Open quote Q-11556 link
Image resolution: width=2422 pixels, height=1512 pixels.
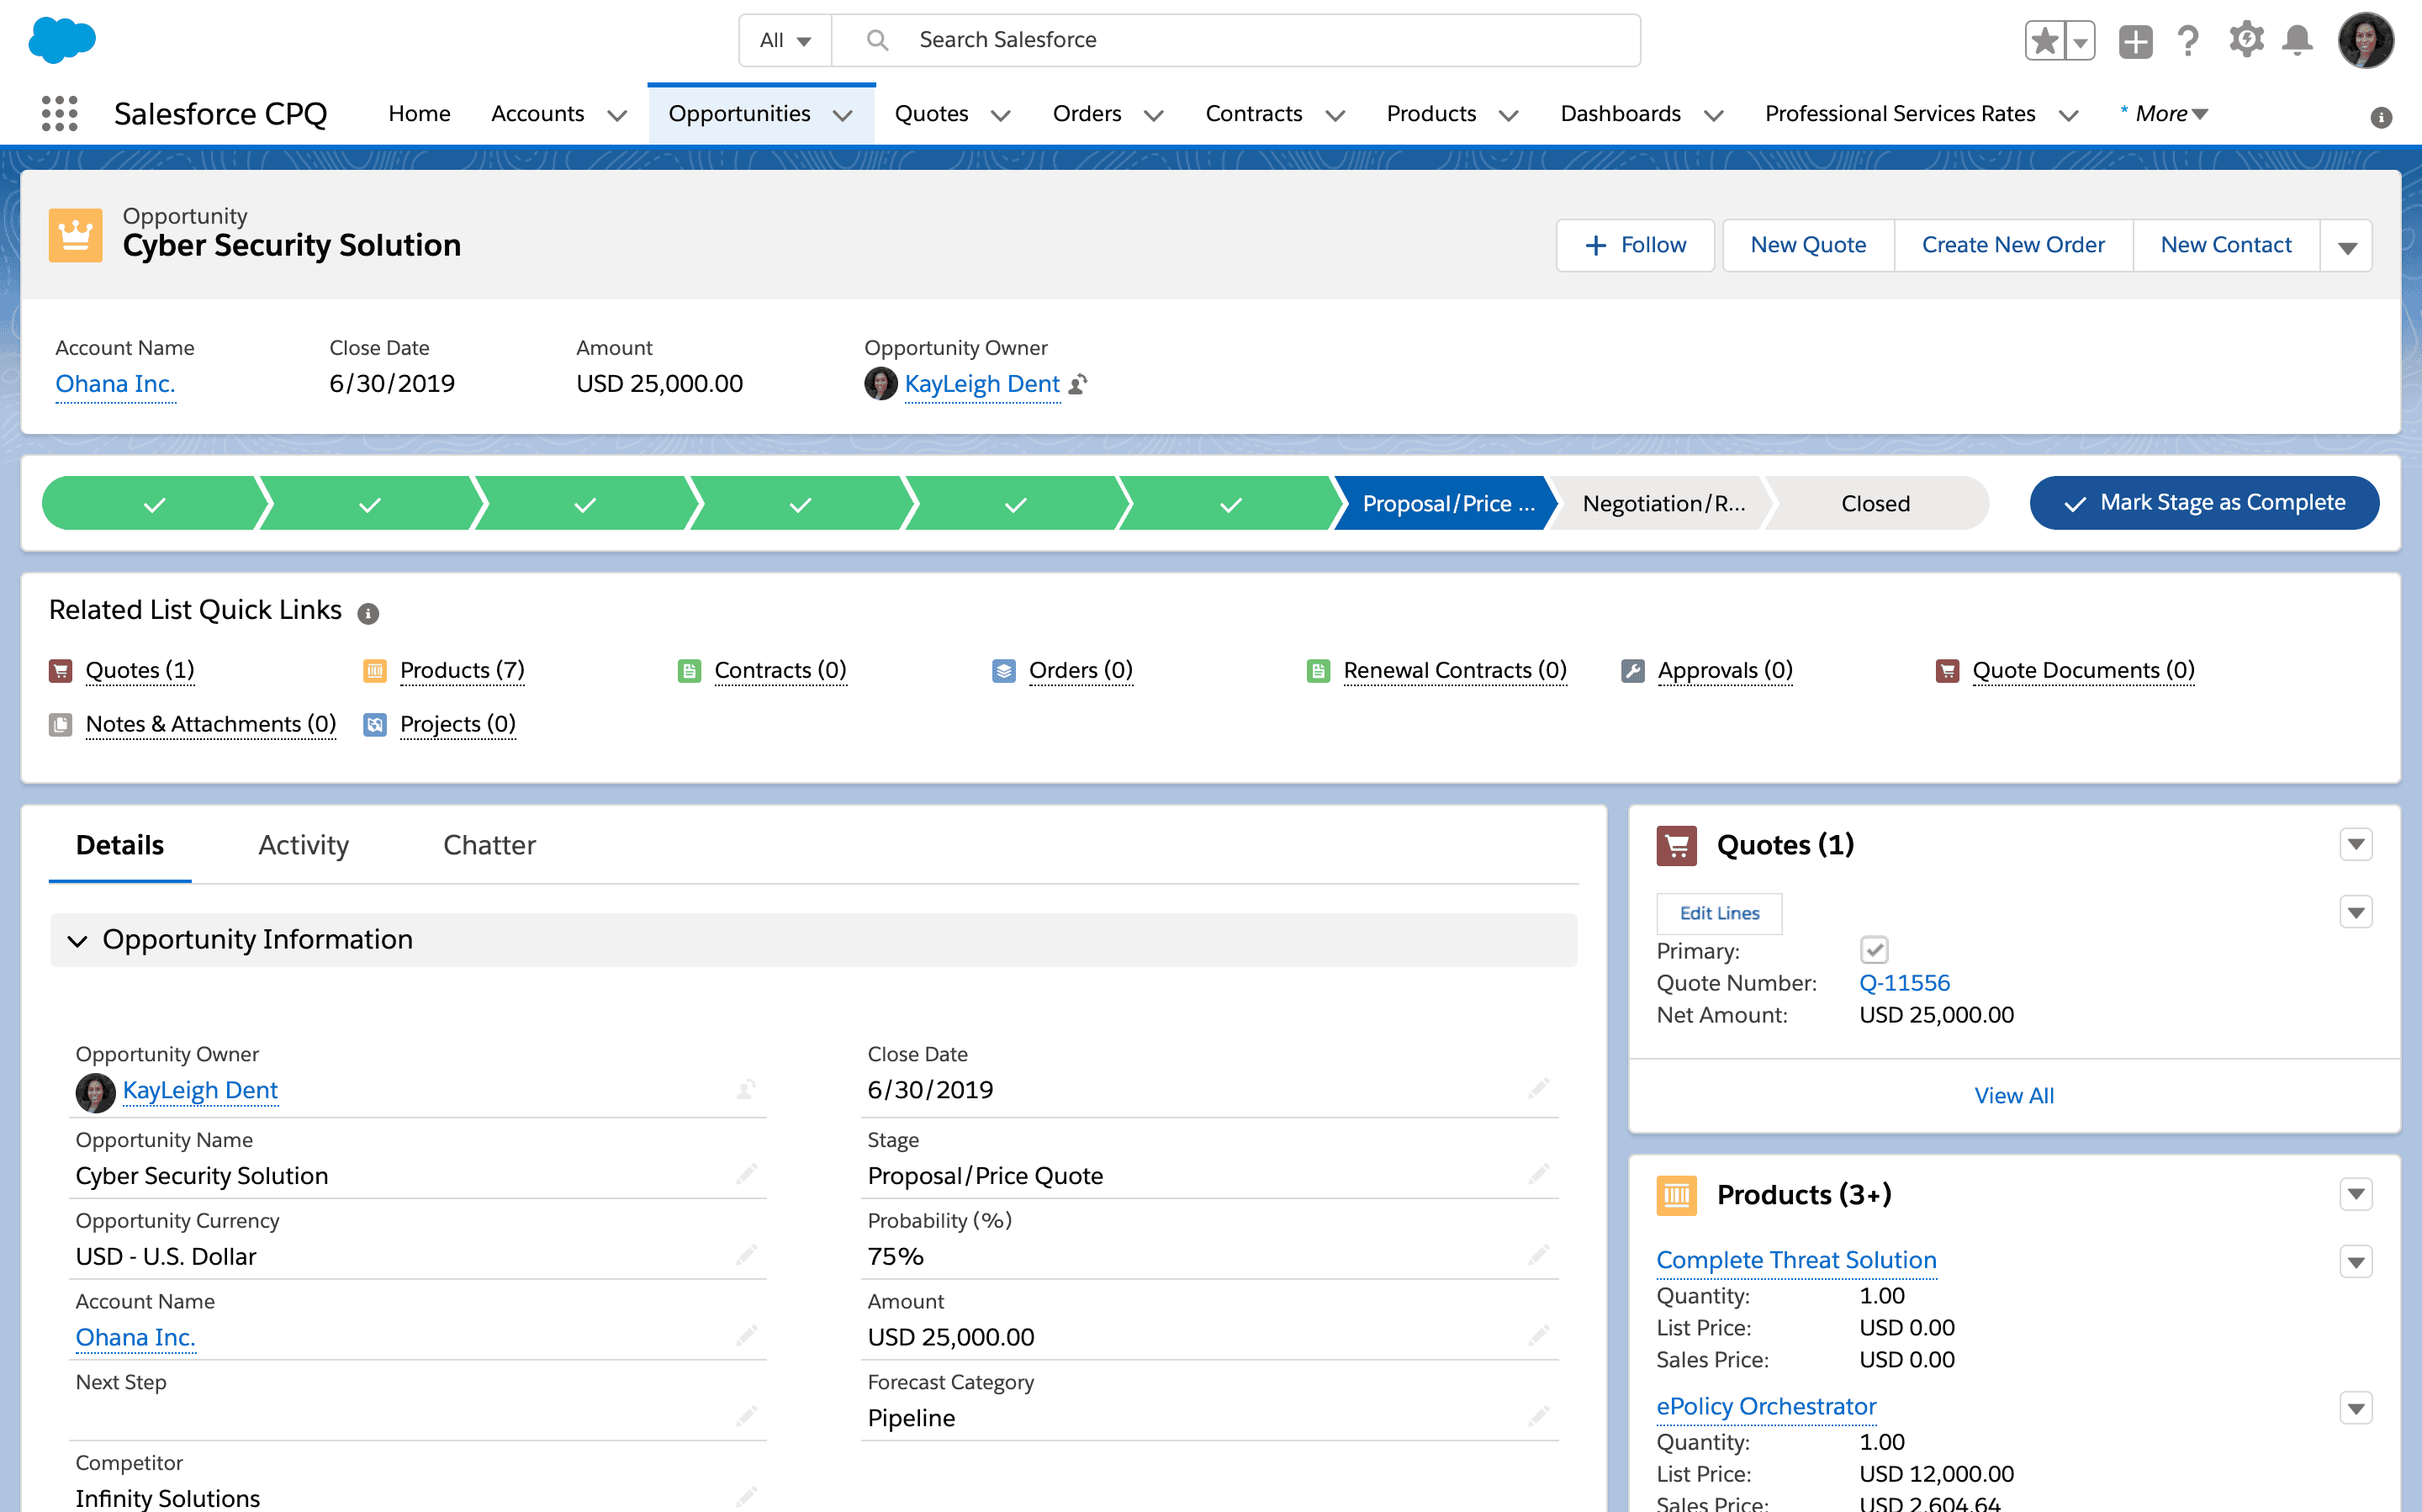pos(1903,983)
